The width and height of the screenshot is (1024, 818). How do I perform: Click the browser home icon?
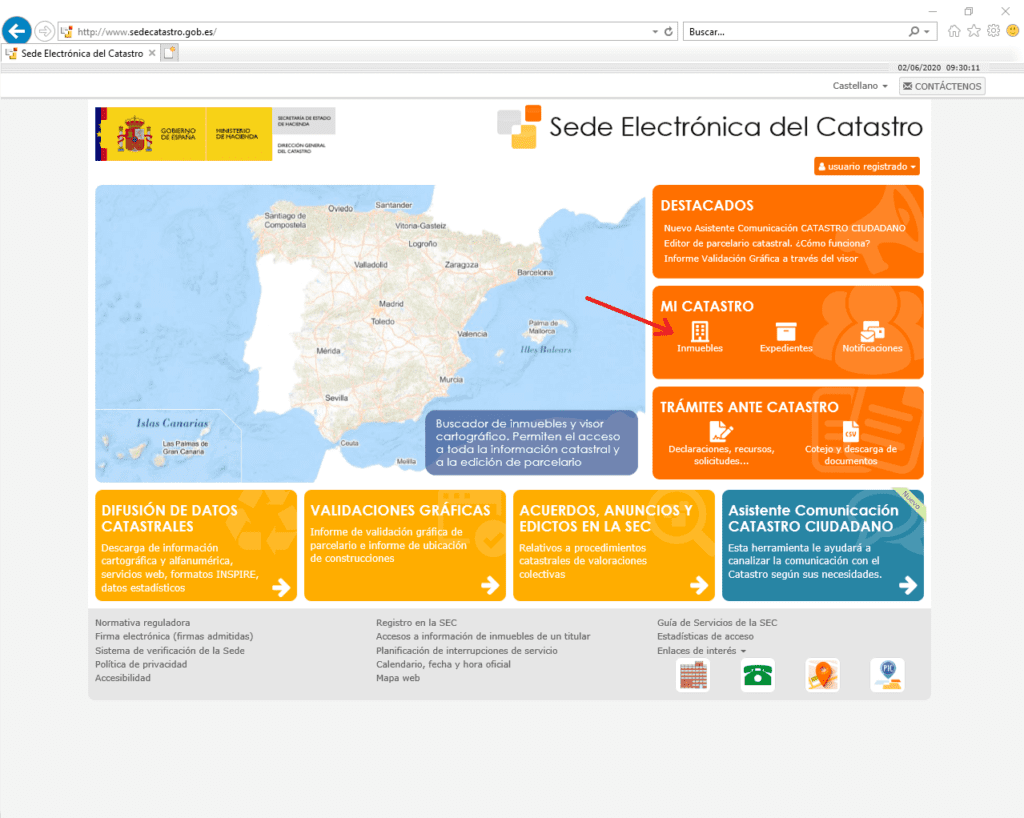point(954,31)
